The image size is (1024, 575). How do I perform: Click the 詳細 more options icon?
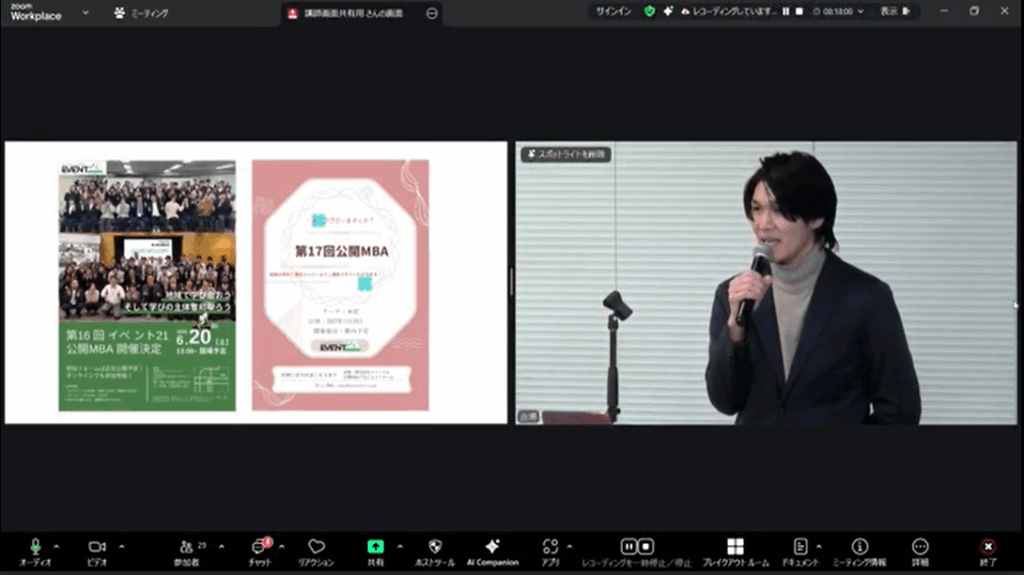(x=920, y=547)
